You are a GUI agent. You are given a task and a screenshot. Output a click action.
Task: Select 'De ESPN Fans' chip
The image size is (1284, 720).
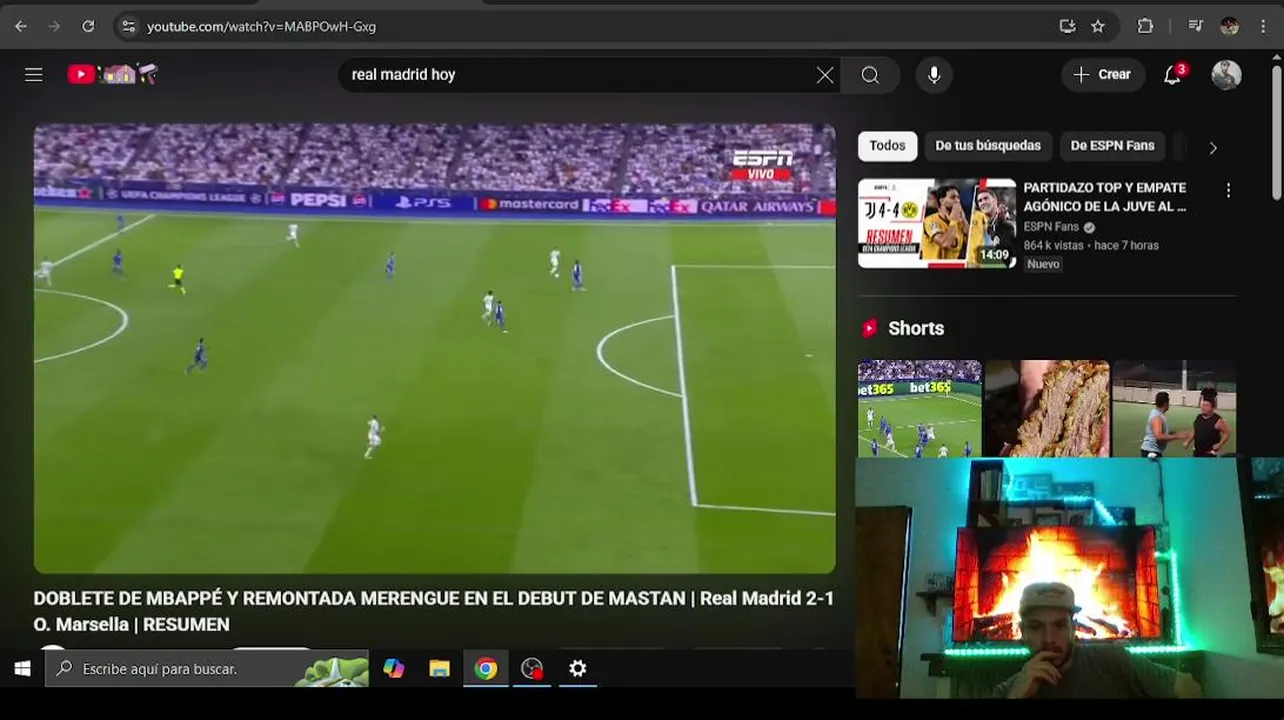coord(1112,146)
